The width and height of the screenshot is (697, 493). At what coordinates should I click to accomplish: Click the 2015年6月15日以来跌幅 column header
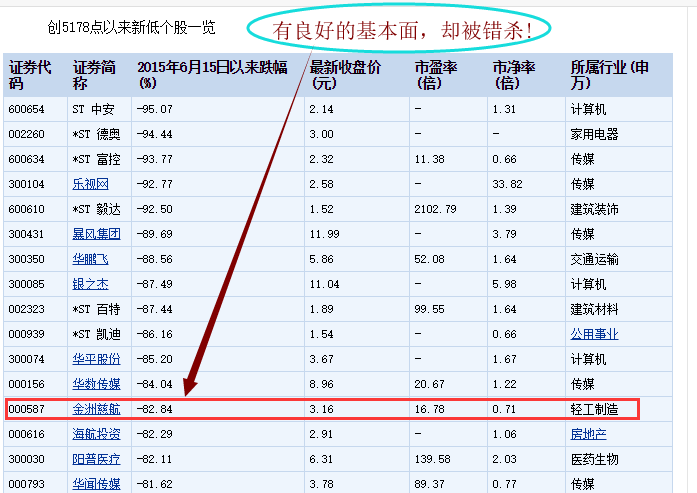pos(212,75)
